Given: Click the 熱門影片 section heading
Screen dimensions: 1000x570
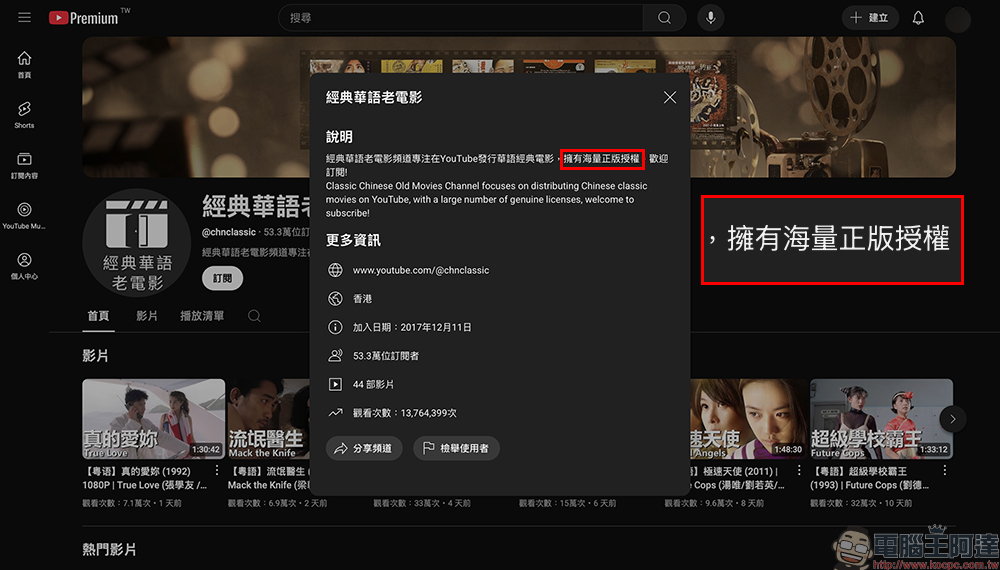Looking at the screenshot, I should (109, 550).
